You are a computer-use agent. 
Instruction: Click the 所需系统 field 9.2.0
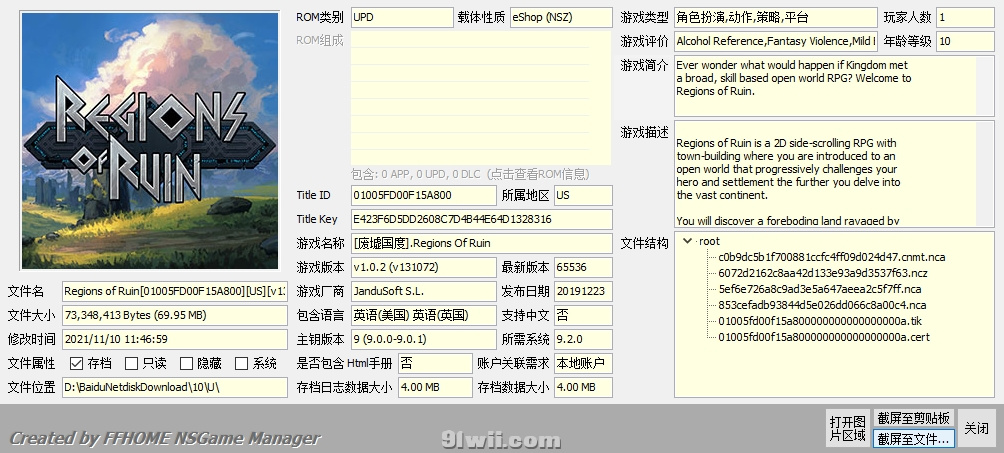pyautogui.click(x=583, y=339)
